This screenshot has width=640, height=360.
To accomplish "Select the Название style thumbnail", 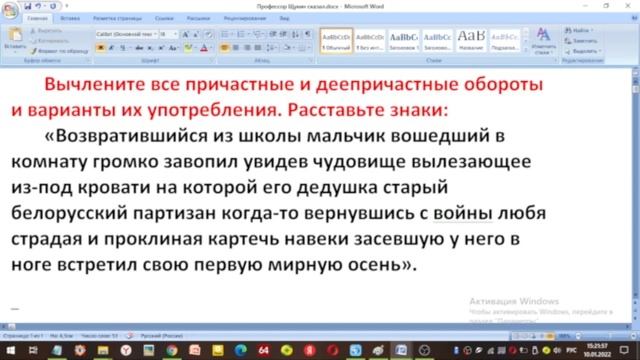I will click(471, 40).
